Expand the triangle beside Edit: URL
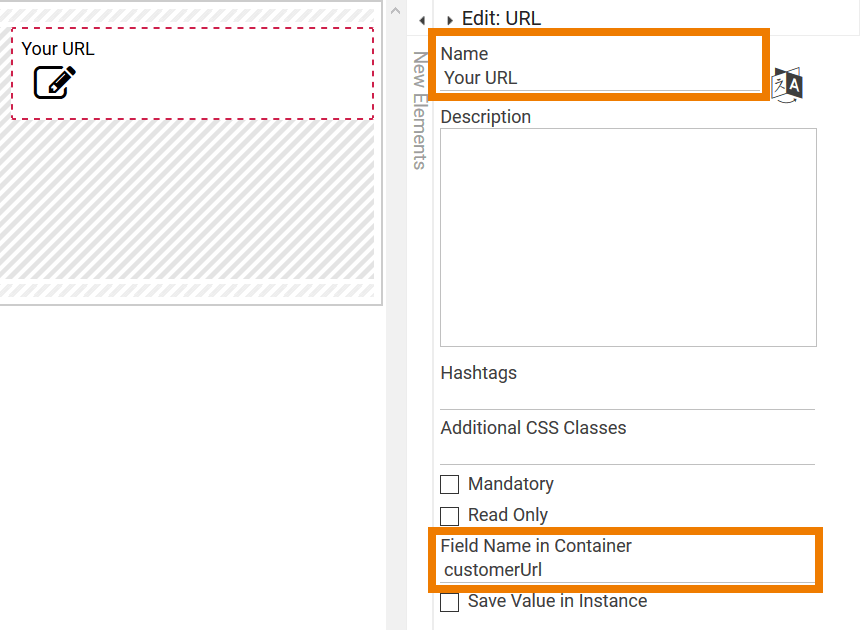This screenshot has height=630, width=860. click(449, 20)
